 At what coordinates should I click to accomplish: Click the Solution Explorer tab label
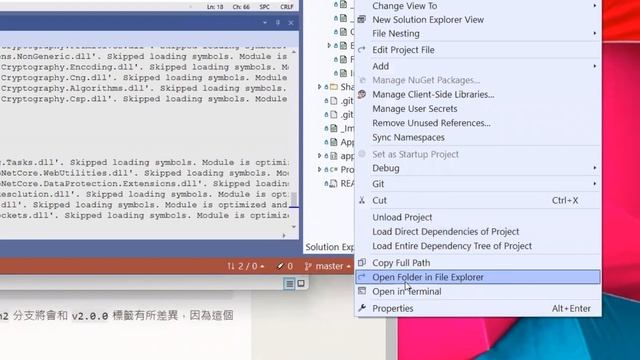click(x=330, y=247)
